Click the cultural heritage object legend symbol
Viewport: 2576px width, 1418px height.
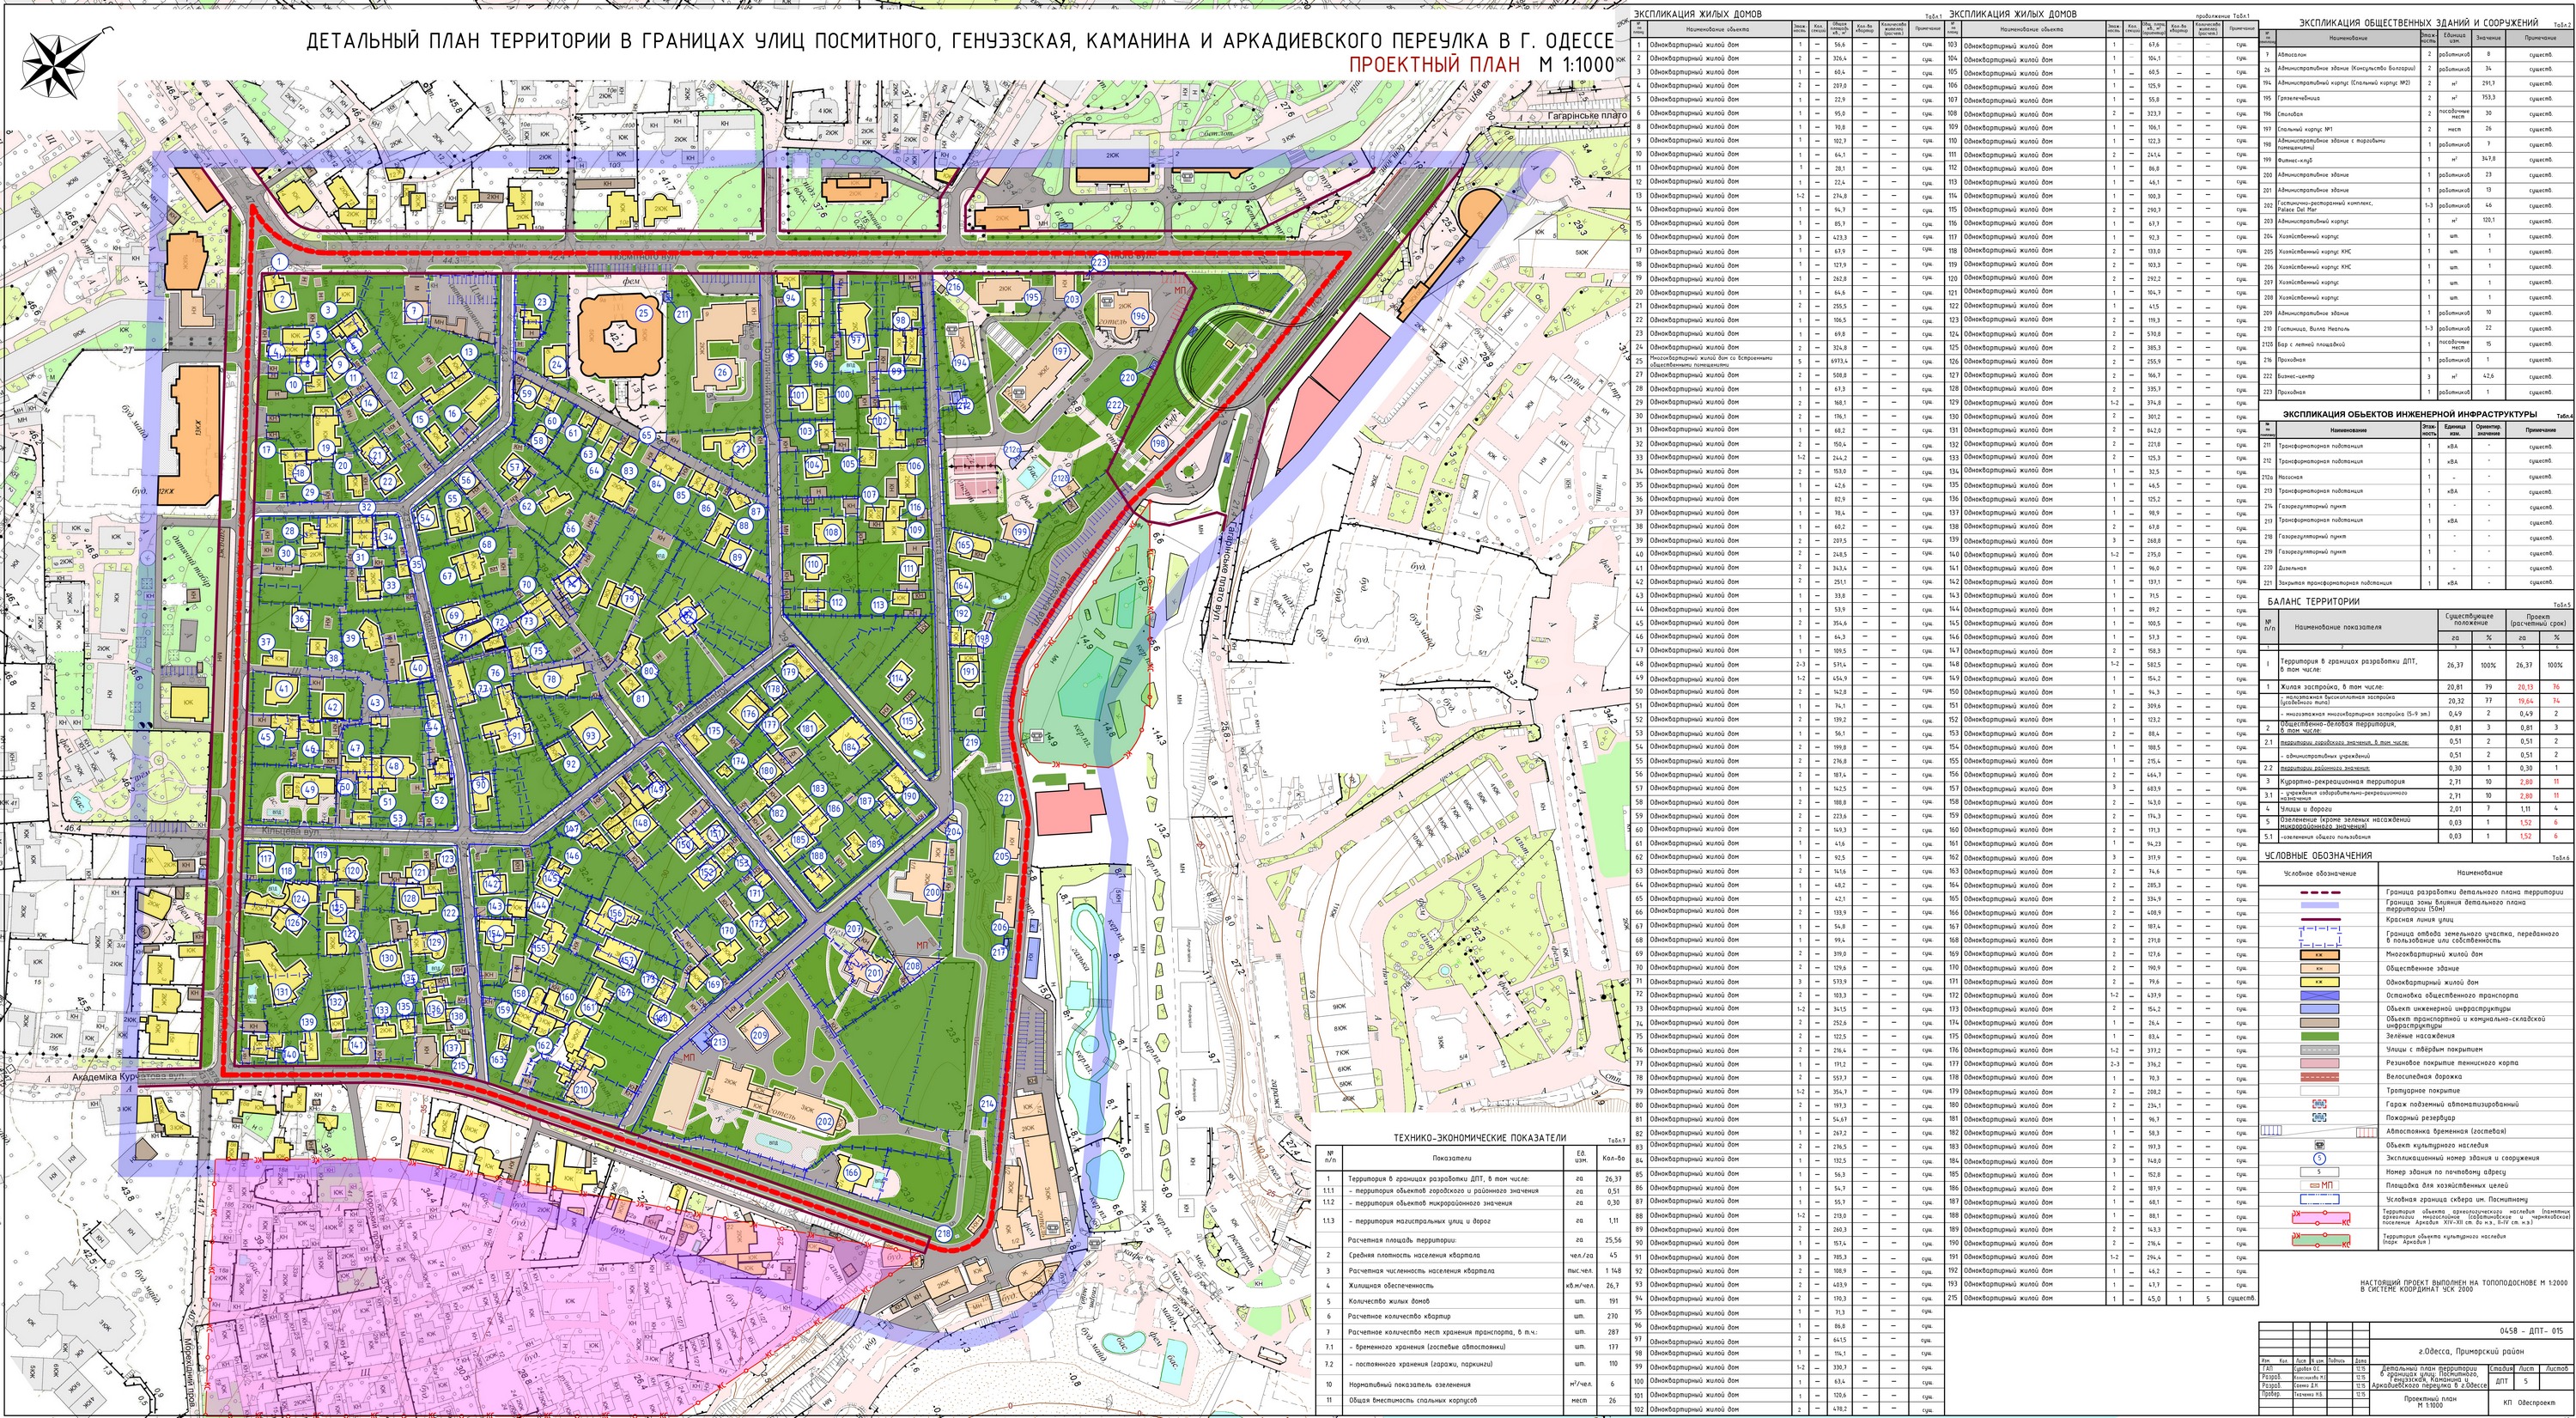2320,1145
